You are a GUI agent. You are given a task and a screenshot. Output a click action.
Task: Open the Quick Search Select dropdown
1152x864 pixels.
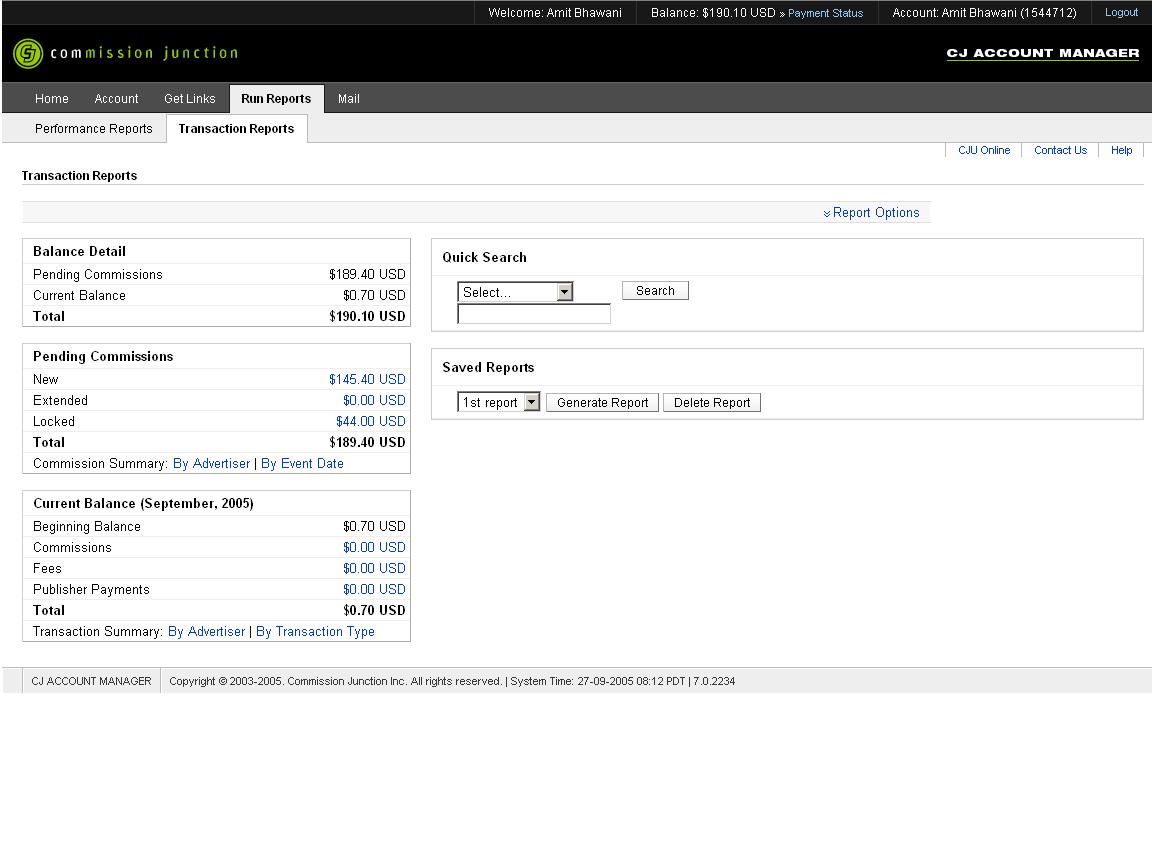[515, 292]
